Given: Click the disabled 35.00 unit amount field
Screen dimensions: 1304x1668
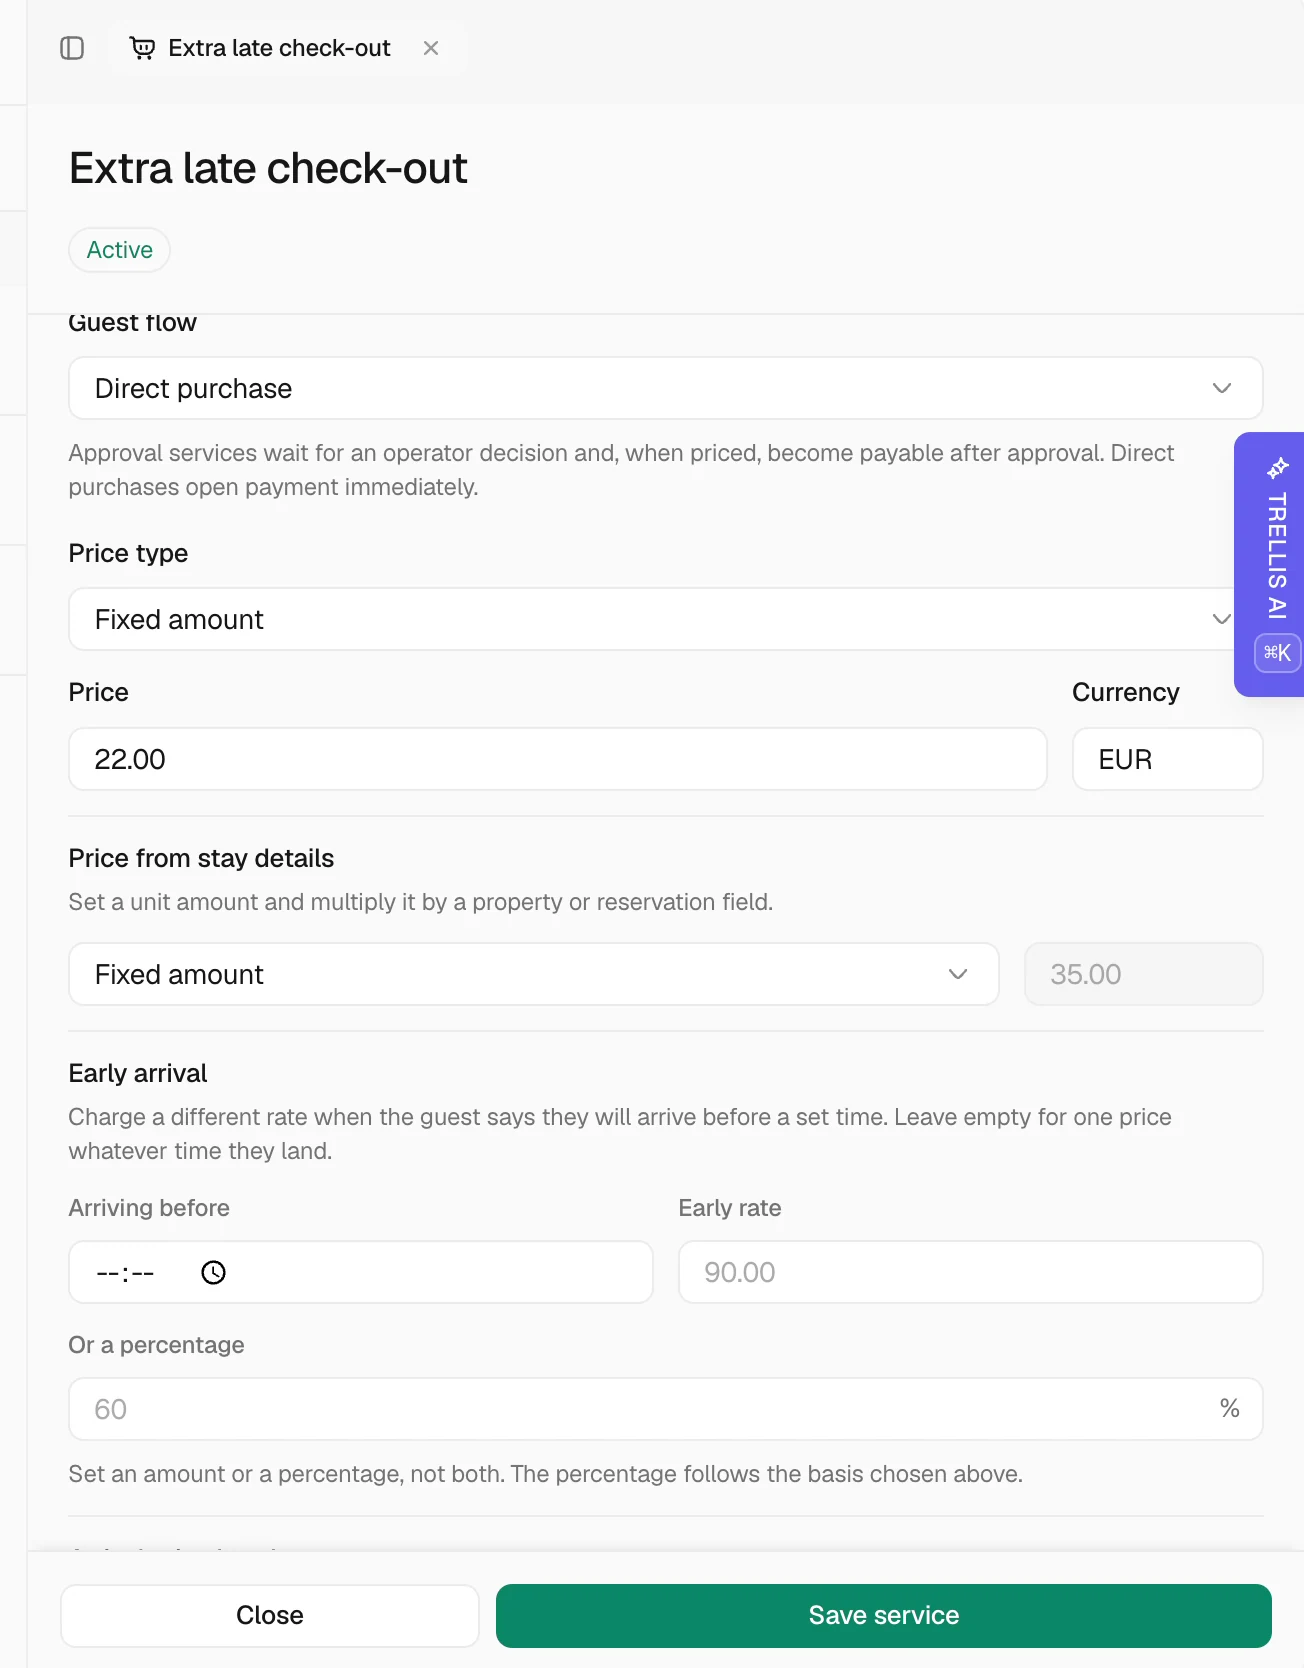Looking at the screenshot, I should [x=1144, y=974].
